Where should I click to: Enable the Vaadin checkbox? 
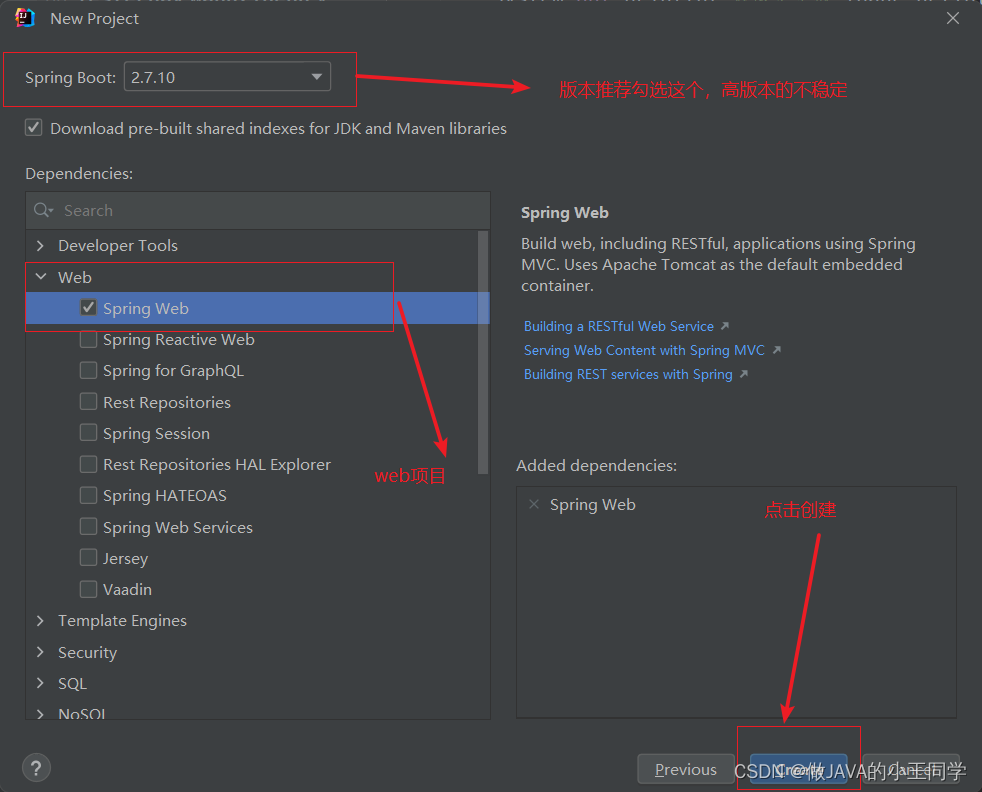pyautogui.click(x=88, y=589)
